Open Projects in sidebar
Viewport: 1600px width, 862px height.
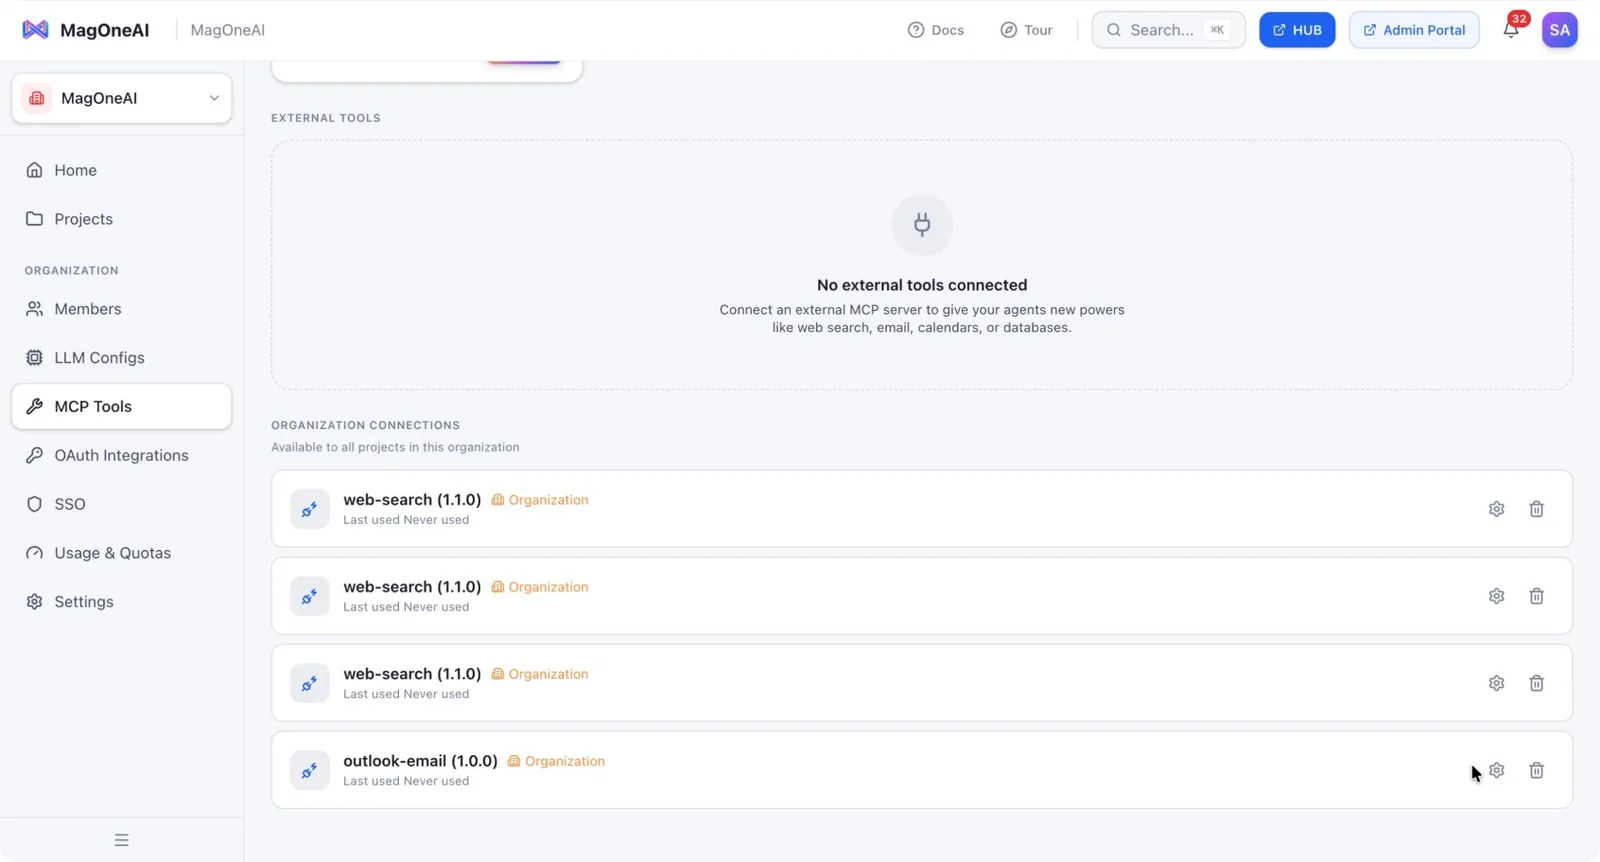coord(122,219)
